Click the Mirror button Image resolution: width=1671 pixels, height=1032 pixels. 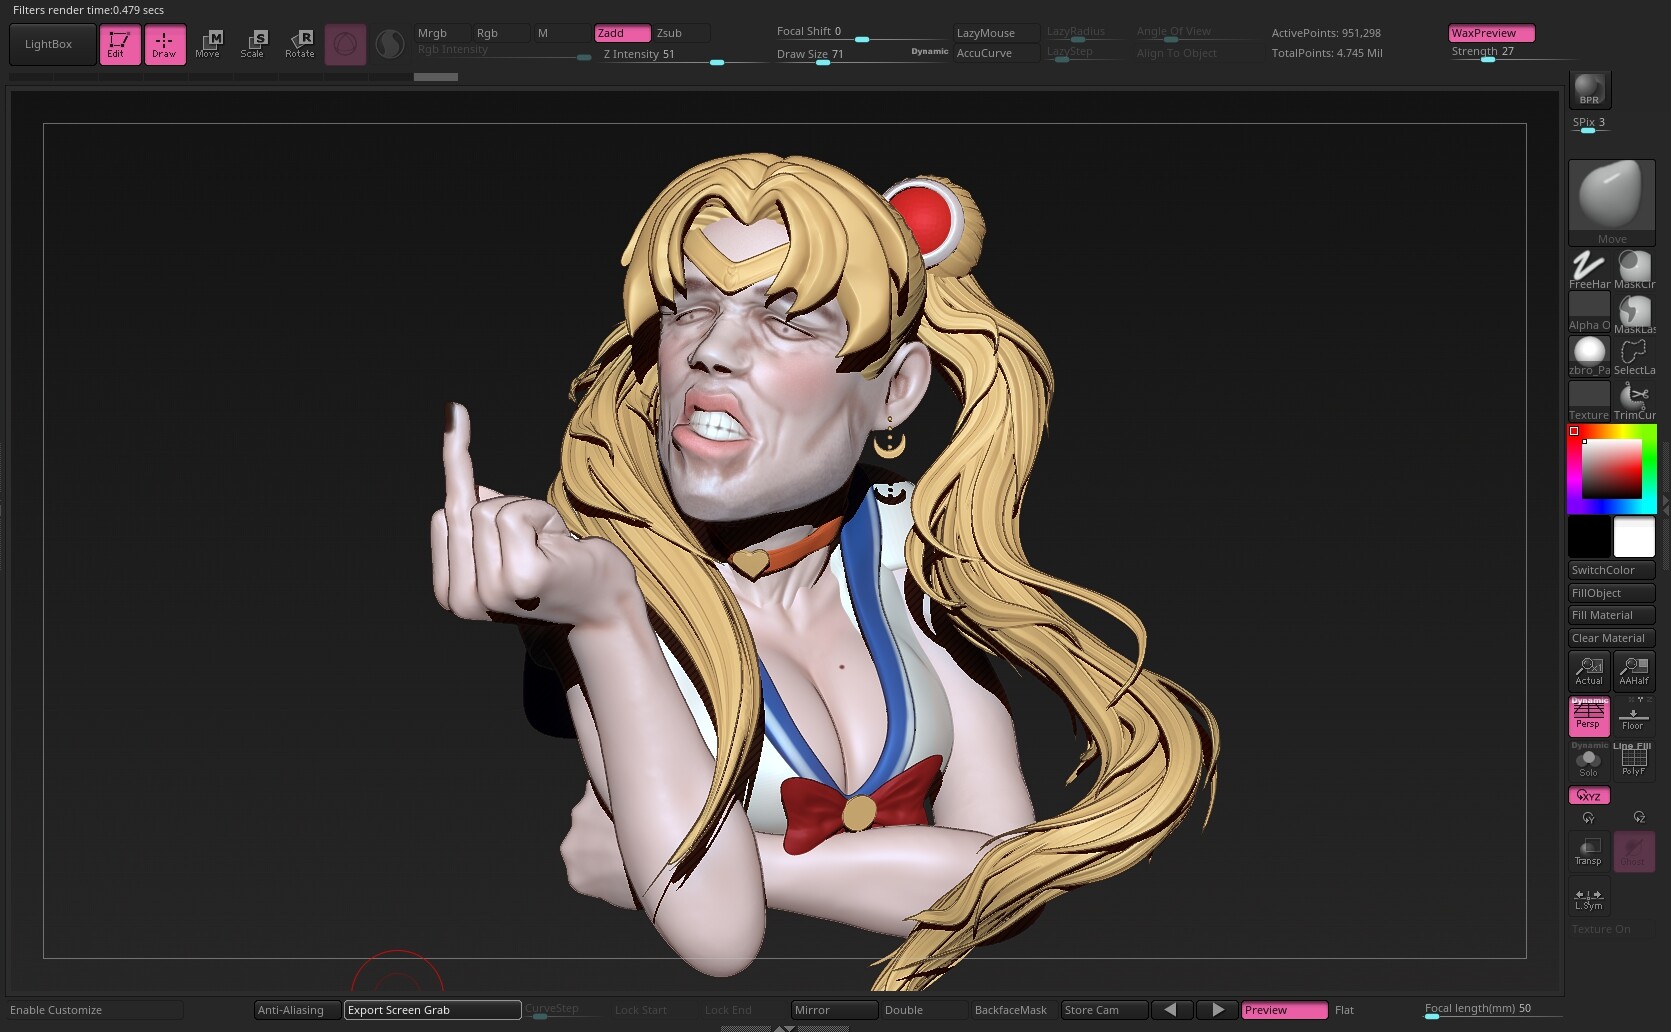pos(834,1010)
